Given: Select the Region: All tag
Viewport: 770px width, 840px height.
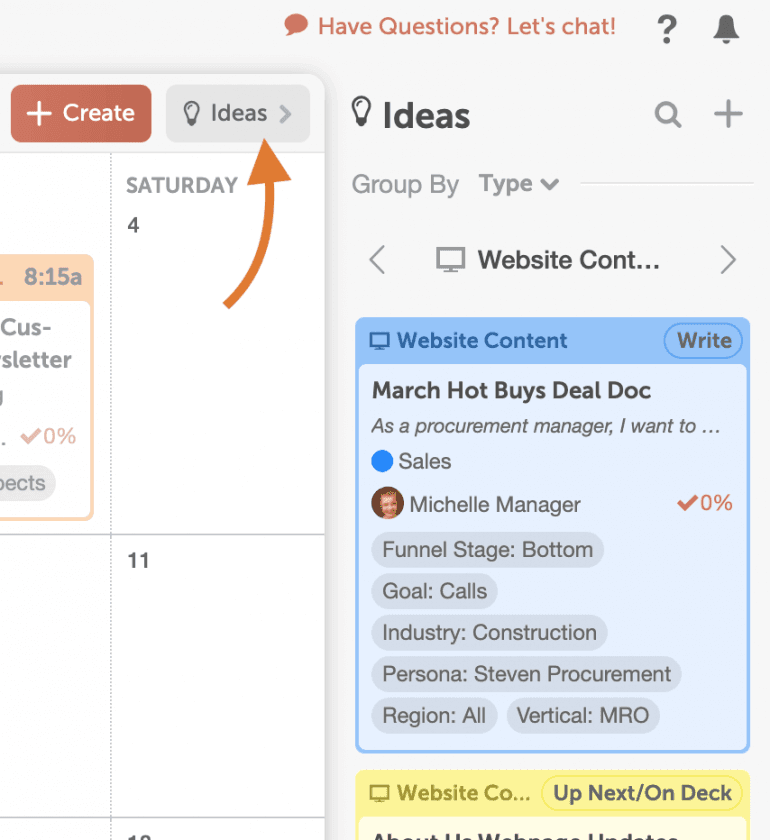Looking at the screenshot, I should pos(434,716).
